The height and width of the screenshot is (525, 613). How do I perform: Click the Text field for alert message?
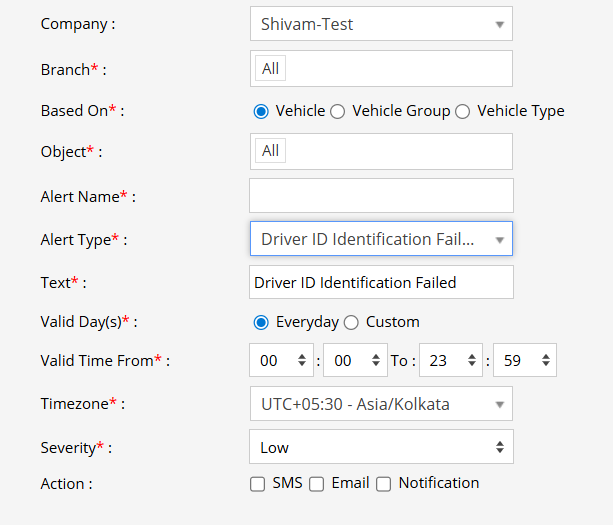[x=380, y=282]
